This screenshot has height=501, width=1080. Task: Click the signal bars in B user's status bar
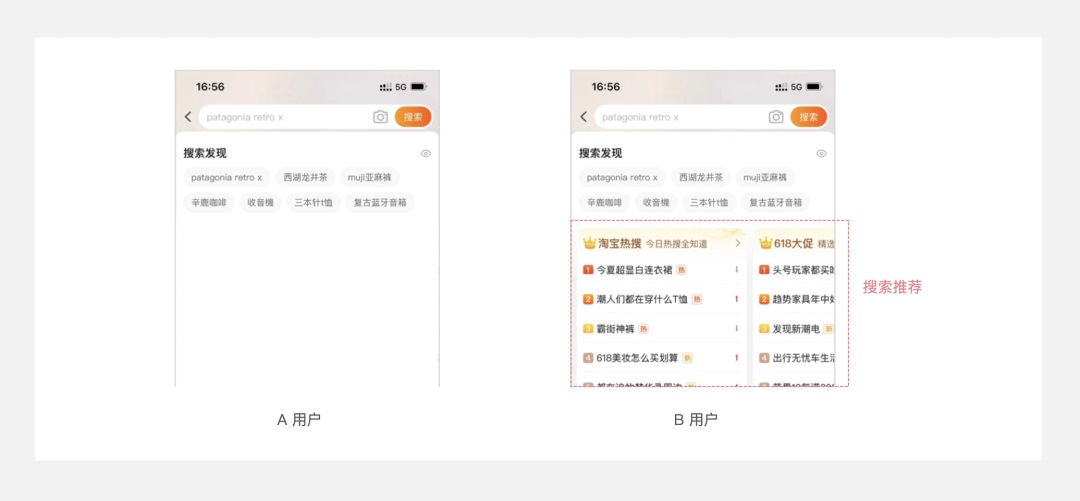[x=781, y=87]
